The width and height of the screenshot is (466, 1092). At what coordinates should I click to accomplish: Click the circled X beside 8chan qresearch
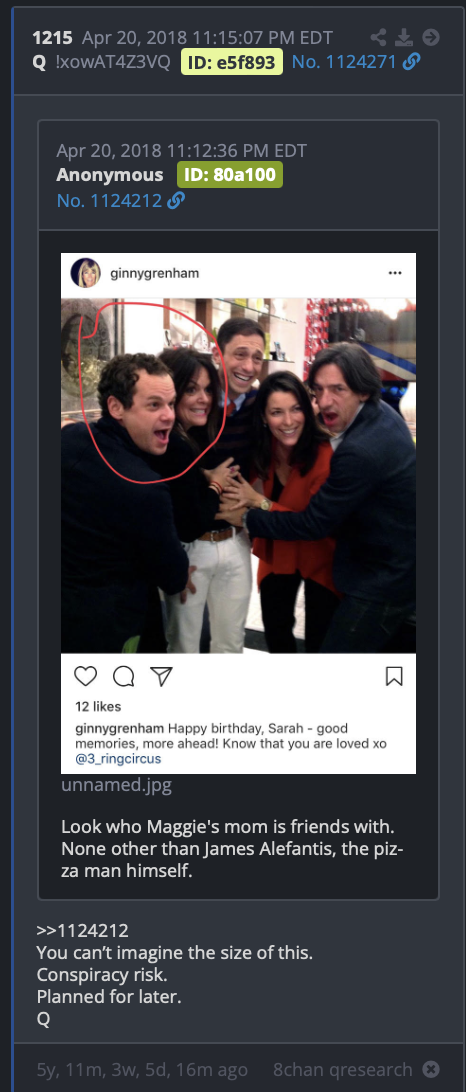click(432, 1069)
